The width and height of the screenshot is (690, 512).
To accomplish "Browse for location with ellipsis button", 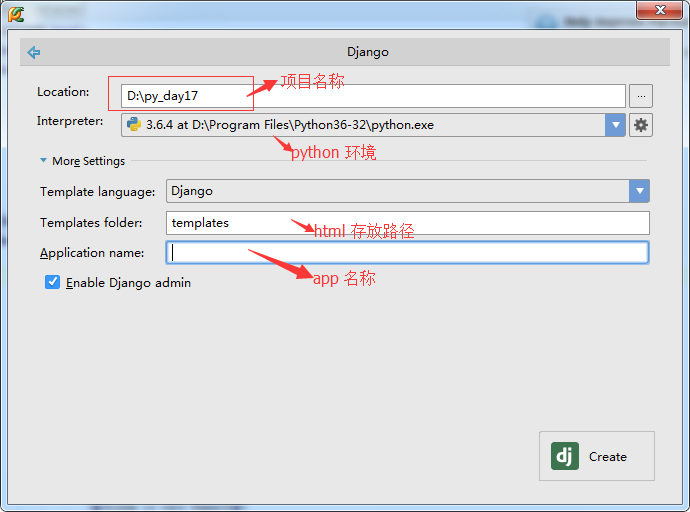I will click(x=641, y=96).
